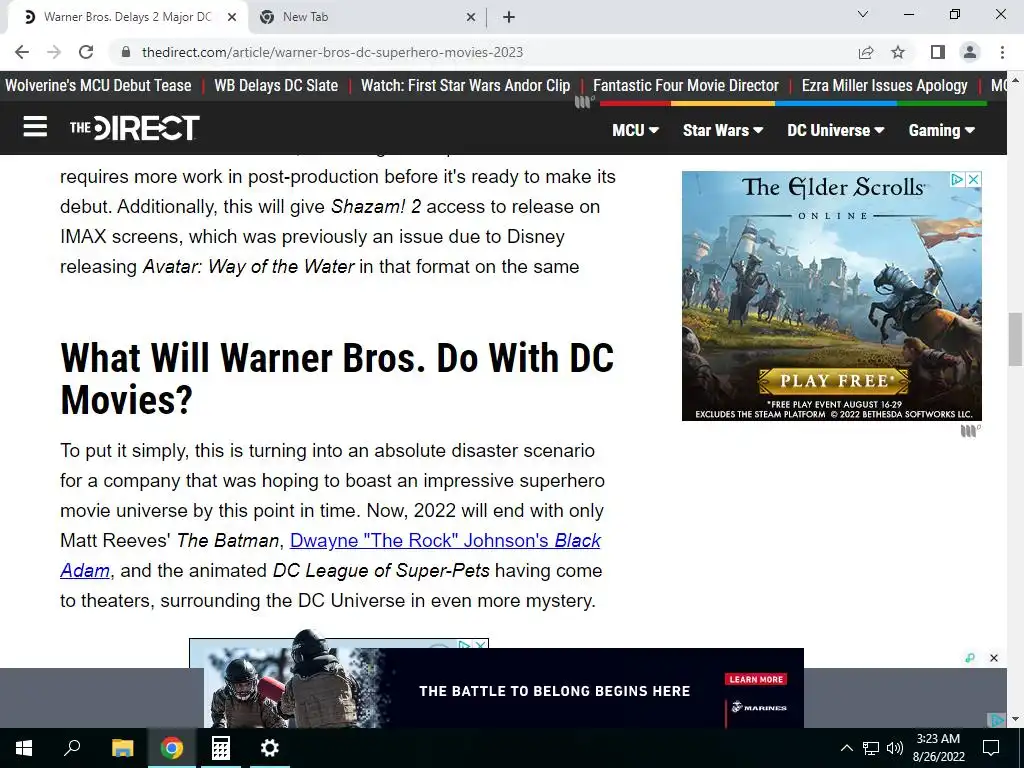Click the scrollbar up arrow
Screen dimensions: 1024x768
[1016, 80]
